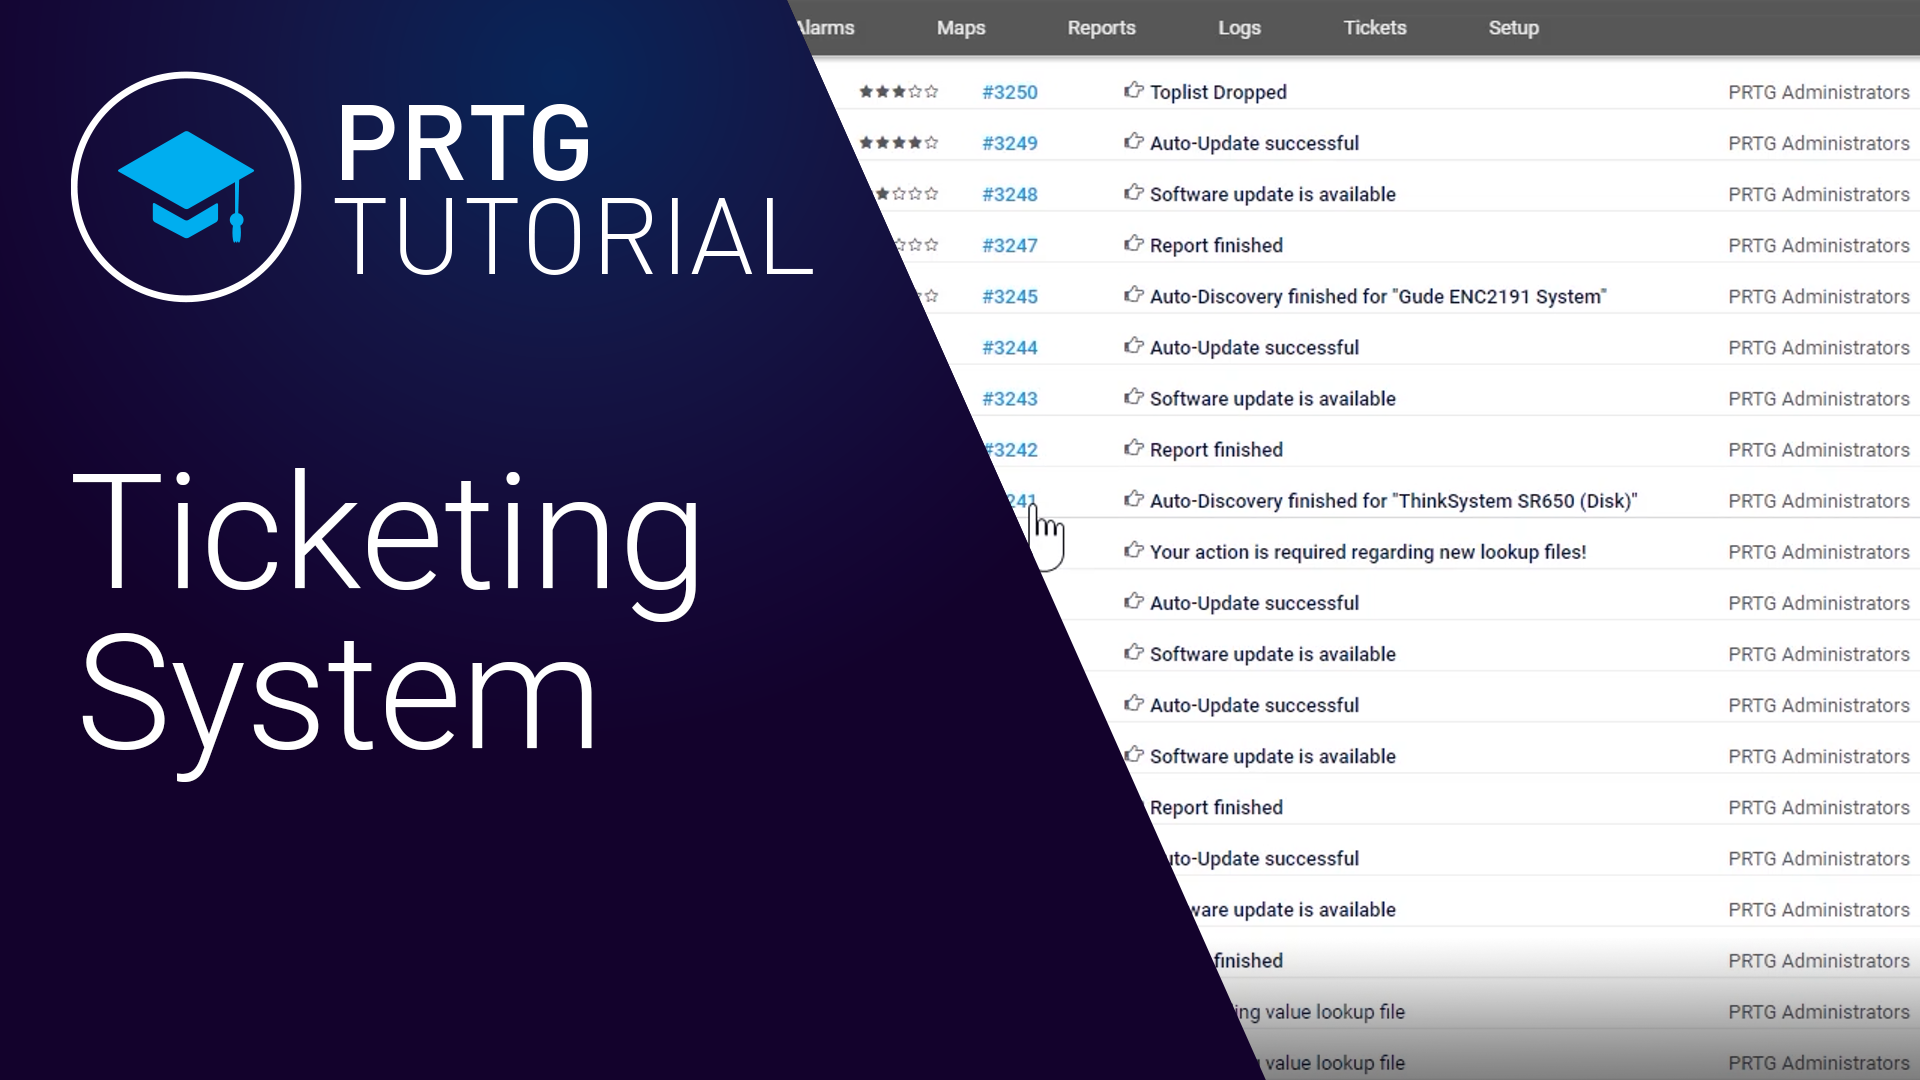Click the thumbs-up icon beside Report finished on #3242
The height and width of the screenshot is (1080, 1920).
tap(1134, 449)
